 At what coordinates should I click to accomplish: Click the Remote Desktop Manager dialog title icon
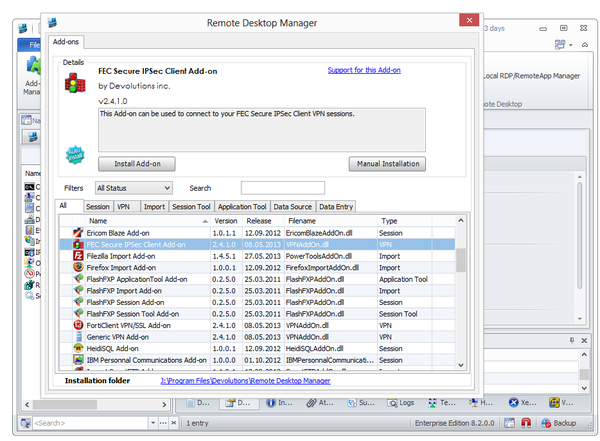point(52,22)
